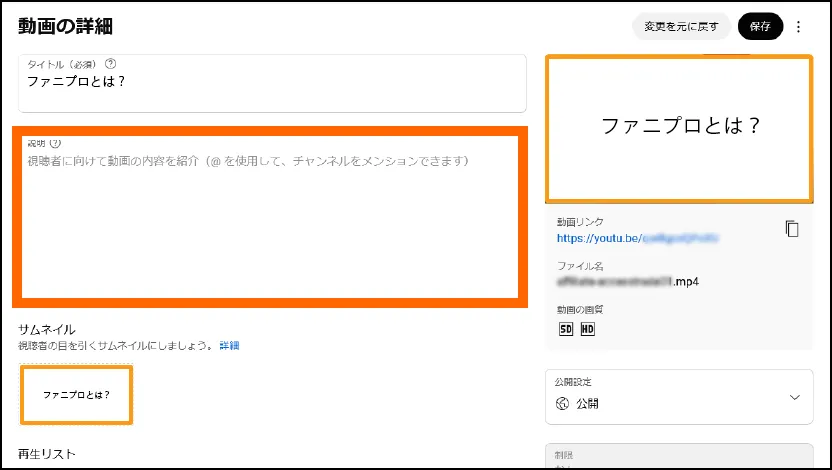832x470 pixels.
Task: Click the HD video quality badge
Action: click(587, 328)
